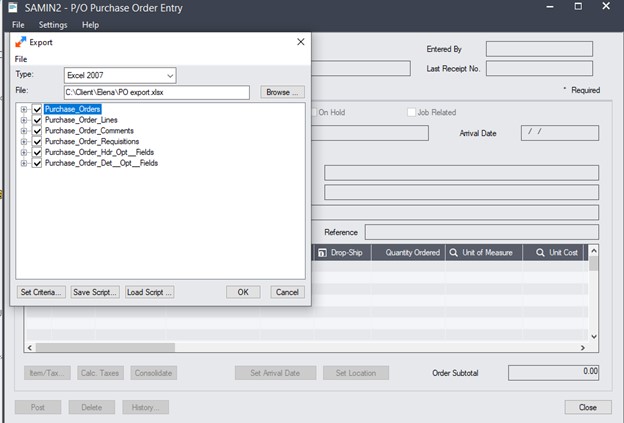
Task: Click the Browse button
Action: (x=281, y=92)
